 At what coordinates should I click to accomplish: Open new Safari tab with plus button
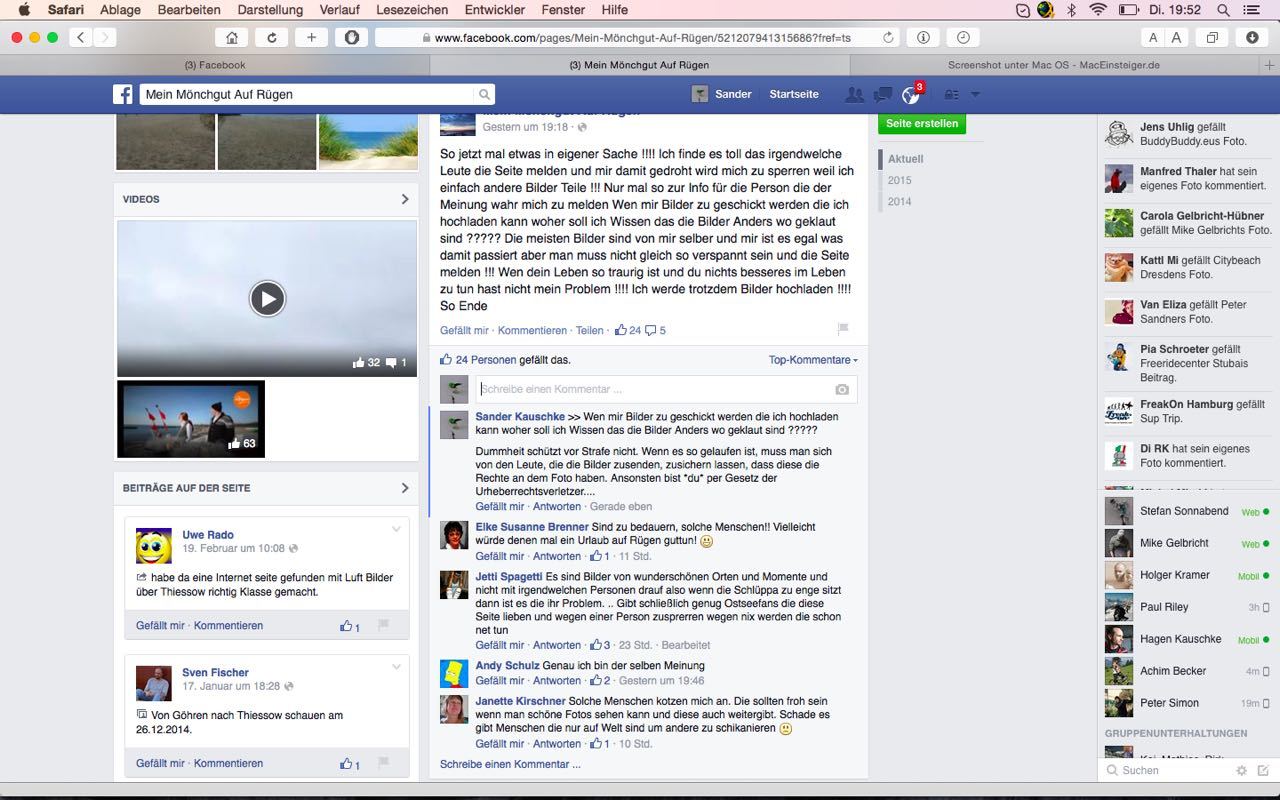coord(1270,65)
